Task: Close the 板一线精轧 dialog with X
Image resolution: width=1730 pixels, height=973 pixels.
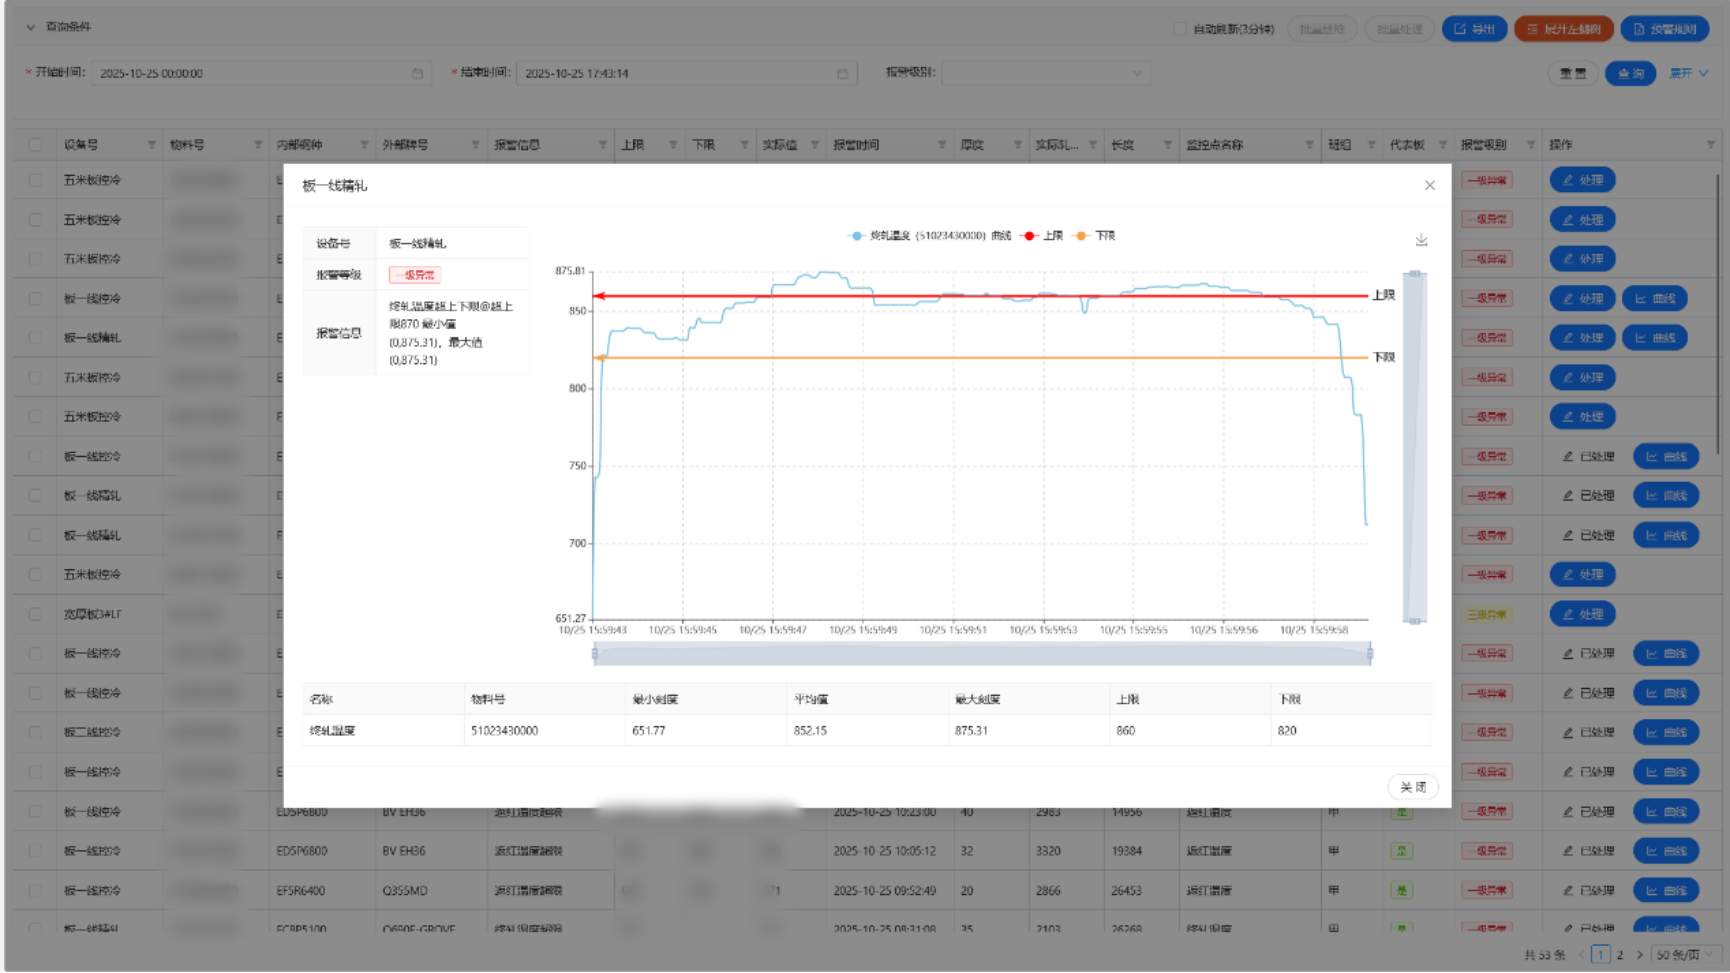Action: [1429, 185]
